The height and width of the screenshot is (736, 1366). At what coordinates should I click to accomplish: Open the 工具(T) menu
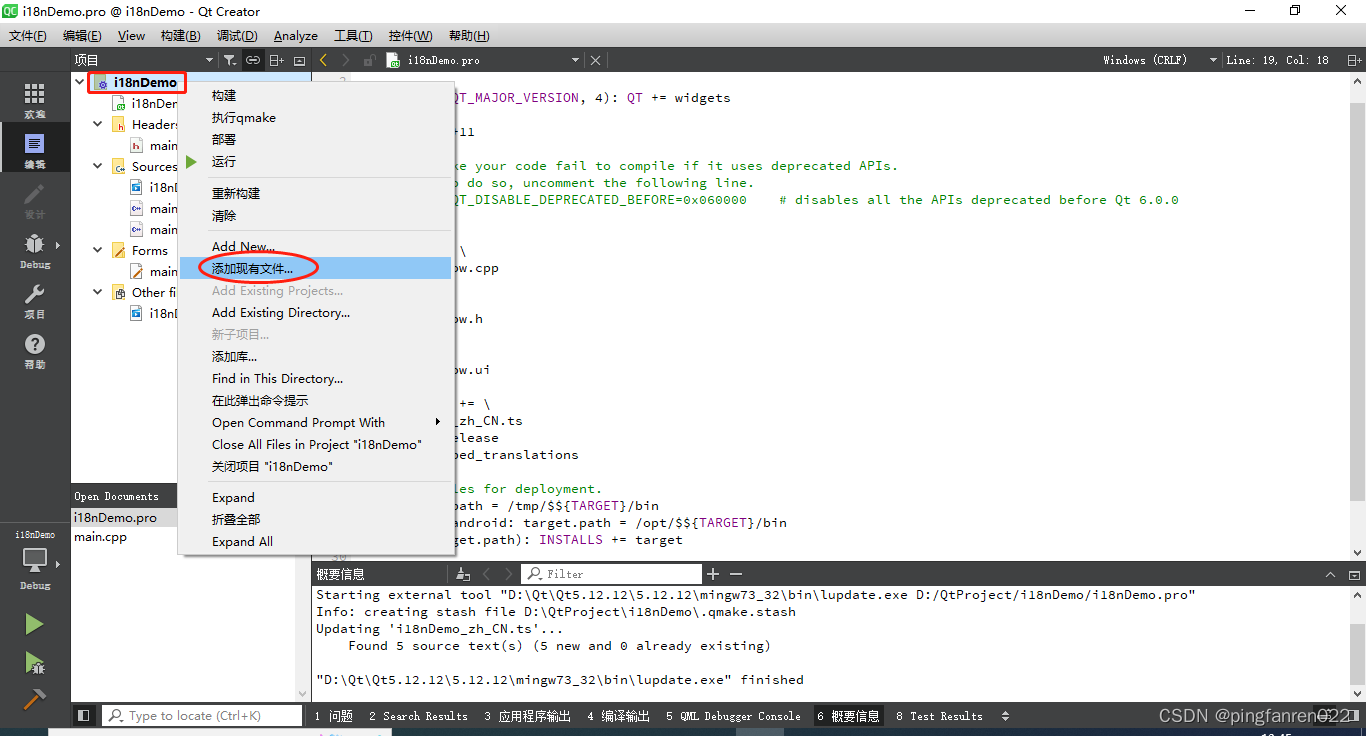point(353,36)
